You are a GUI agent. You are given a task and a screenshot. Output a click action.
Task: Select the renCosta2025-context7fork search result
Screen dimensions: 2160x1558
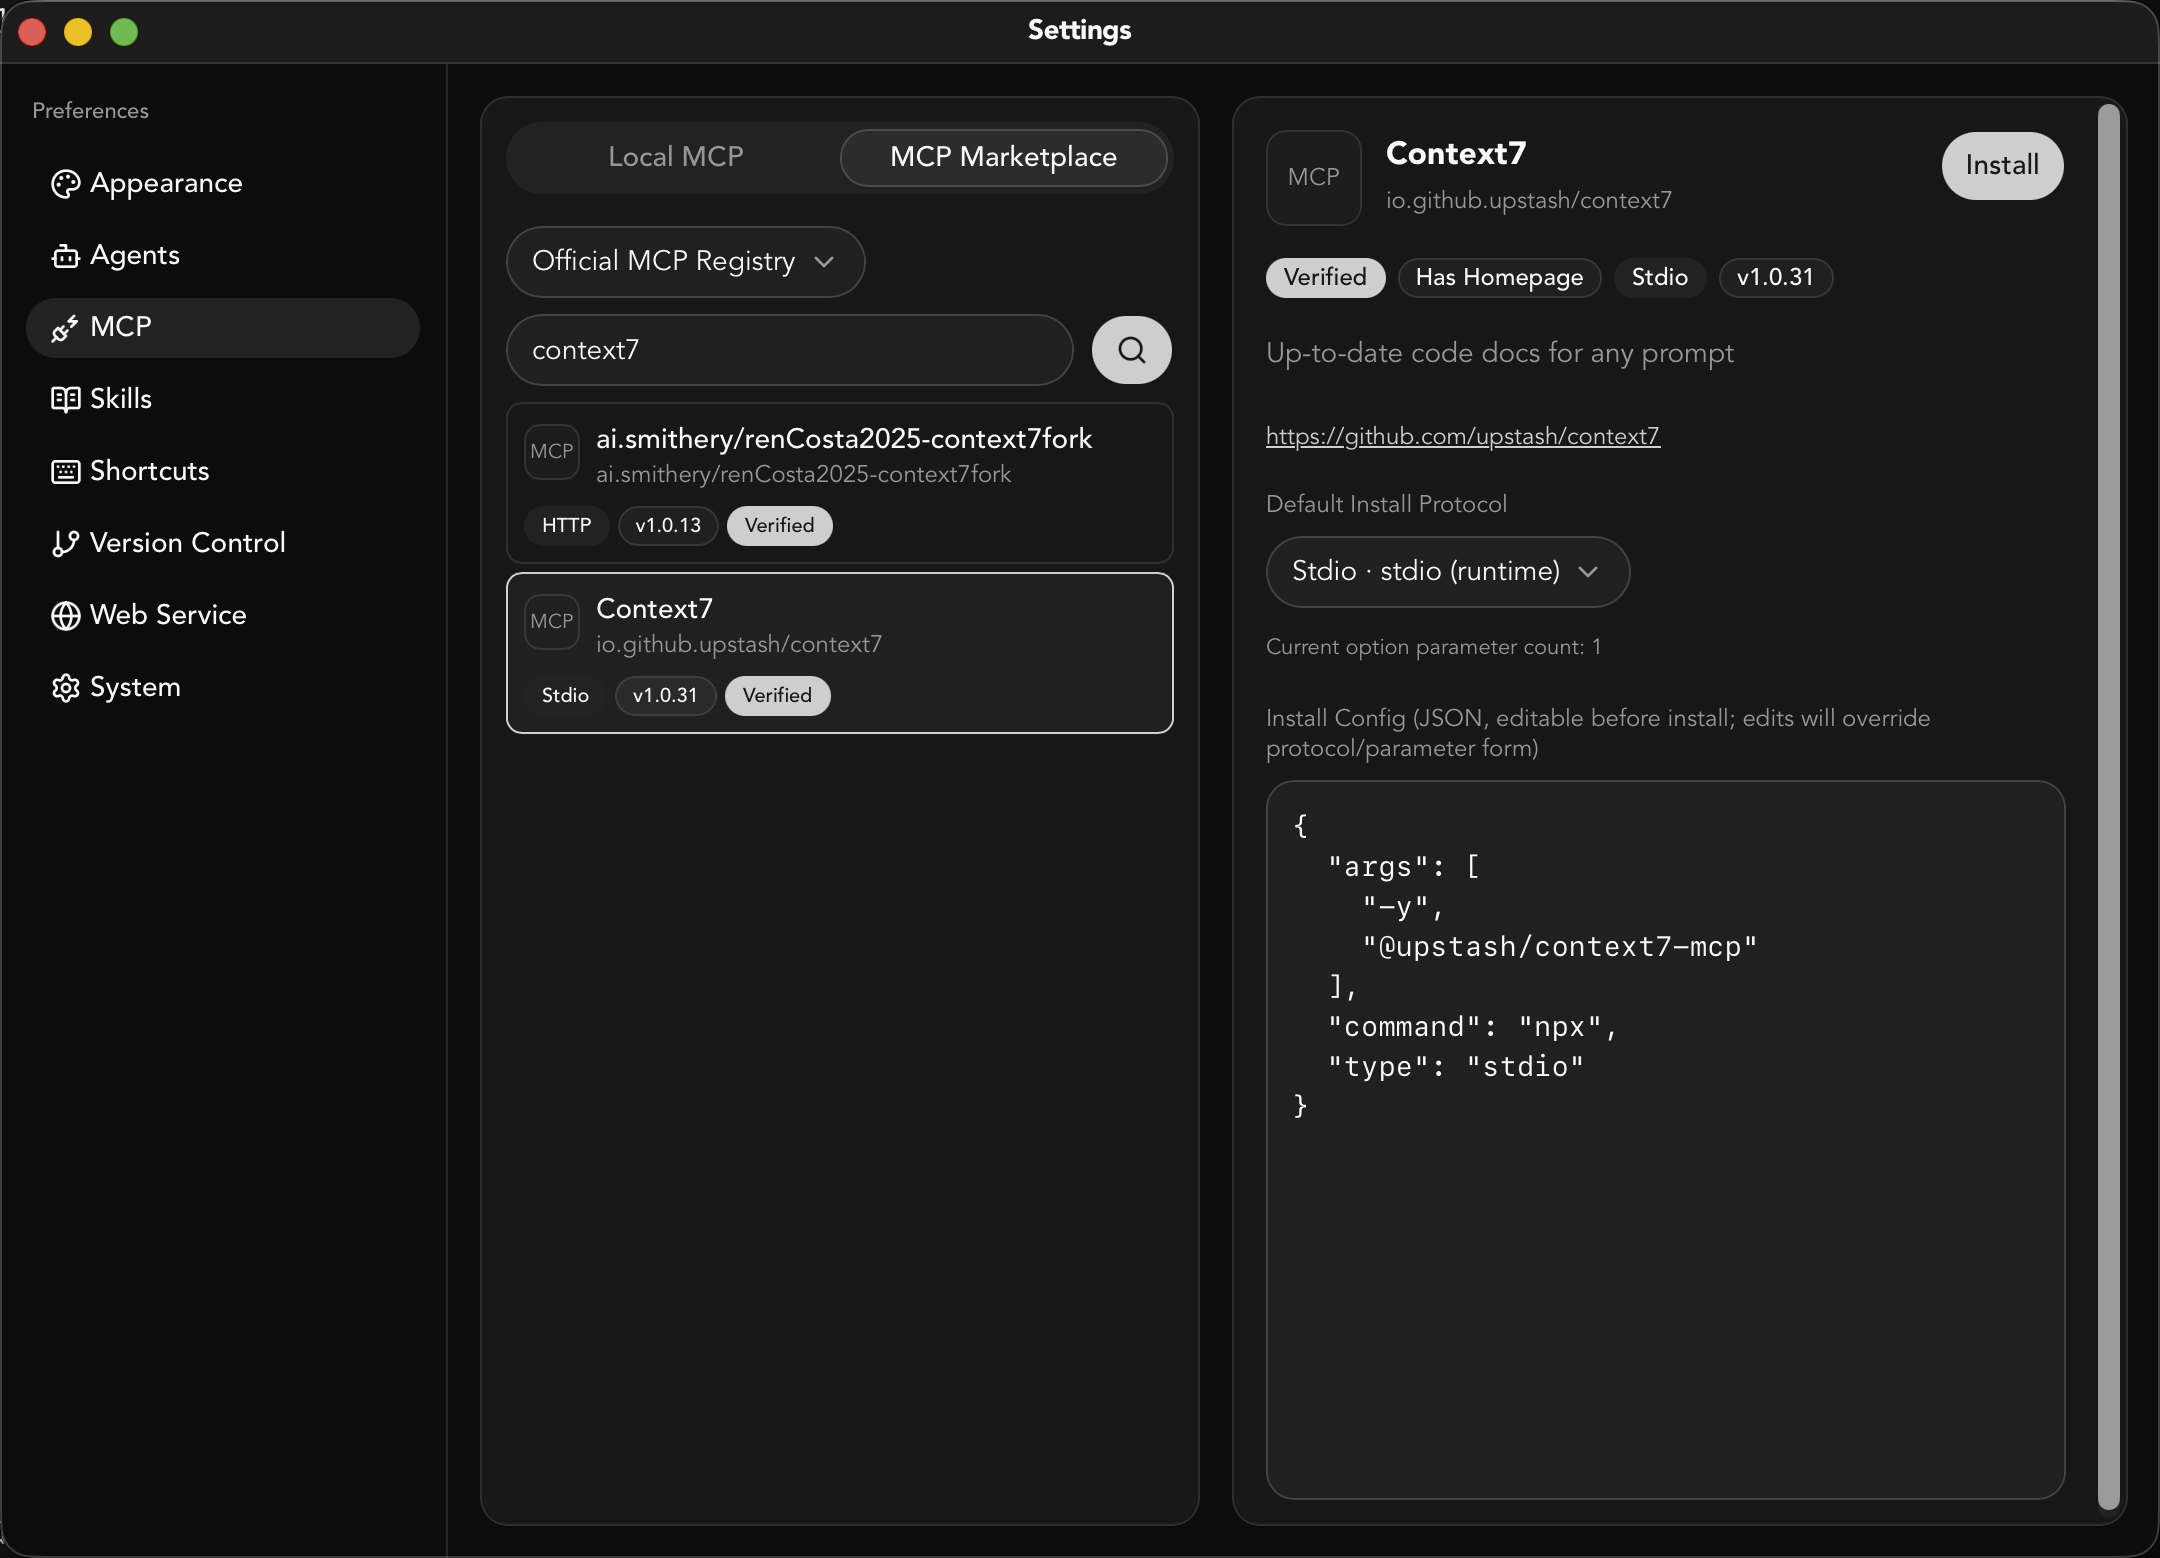pyautogui.click(x=839, y=482)
